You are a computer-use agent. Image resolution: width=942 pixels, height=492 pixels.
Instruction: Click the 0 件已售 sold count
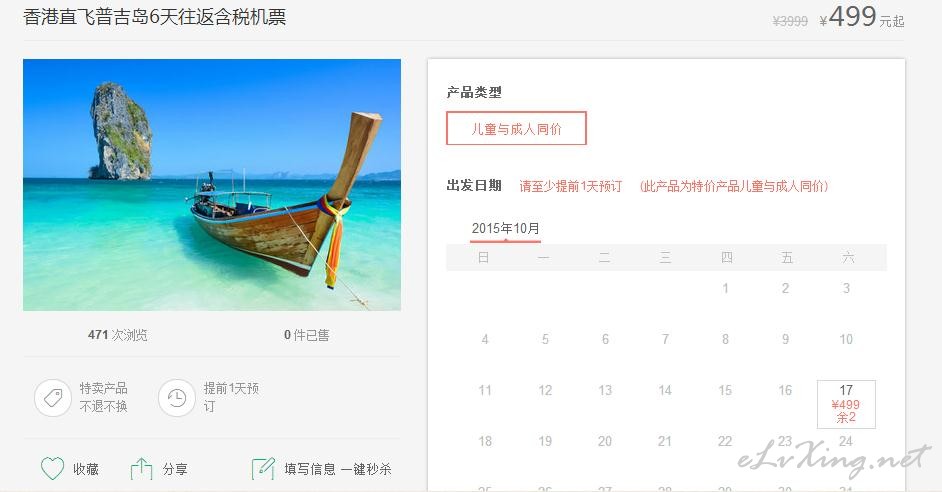tap(306, 335)
